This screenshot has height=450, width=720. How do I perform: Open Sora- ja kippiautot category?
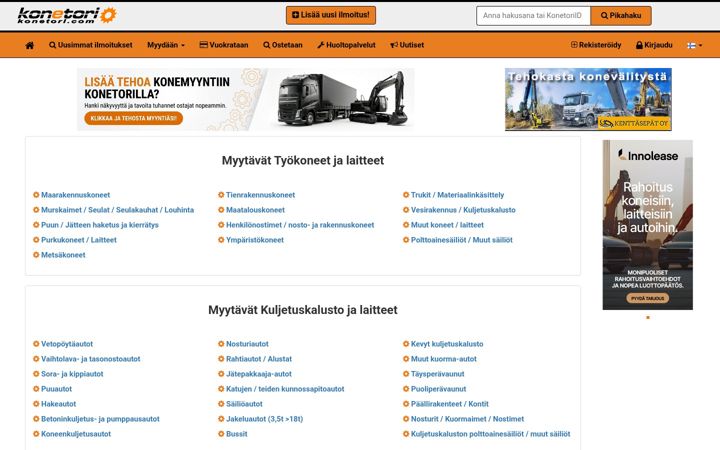point(72,374)
